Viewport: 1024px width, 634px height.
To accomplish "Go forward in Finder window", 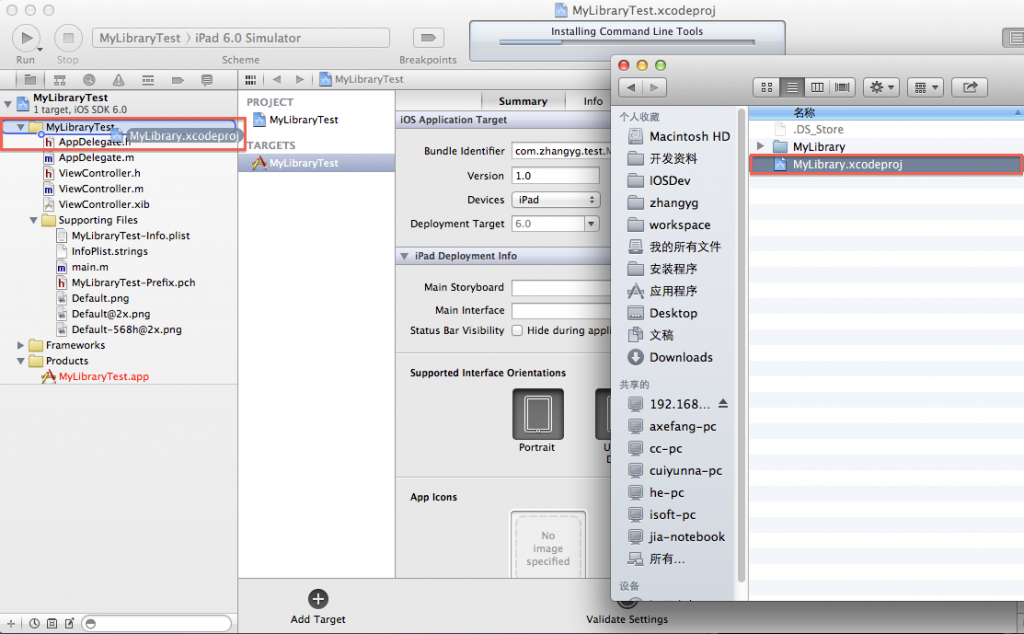I will pyautogui.click(x=654, y=87).
